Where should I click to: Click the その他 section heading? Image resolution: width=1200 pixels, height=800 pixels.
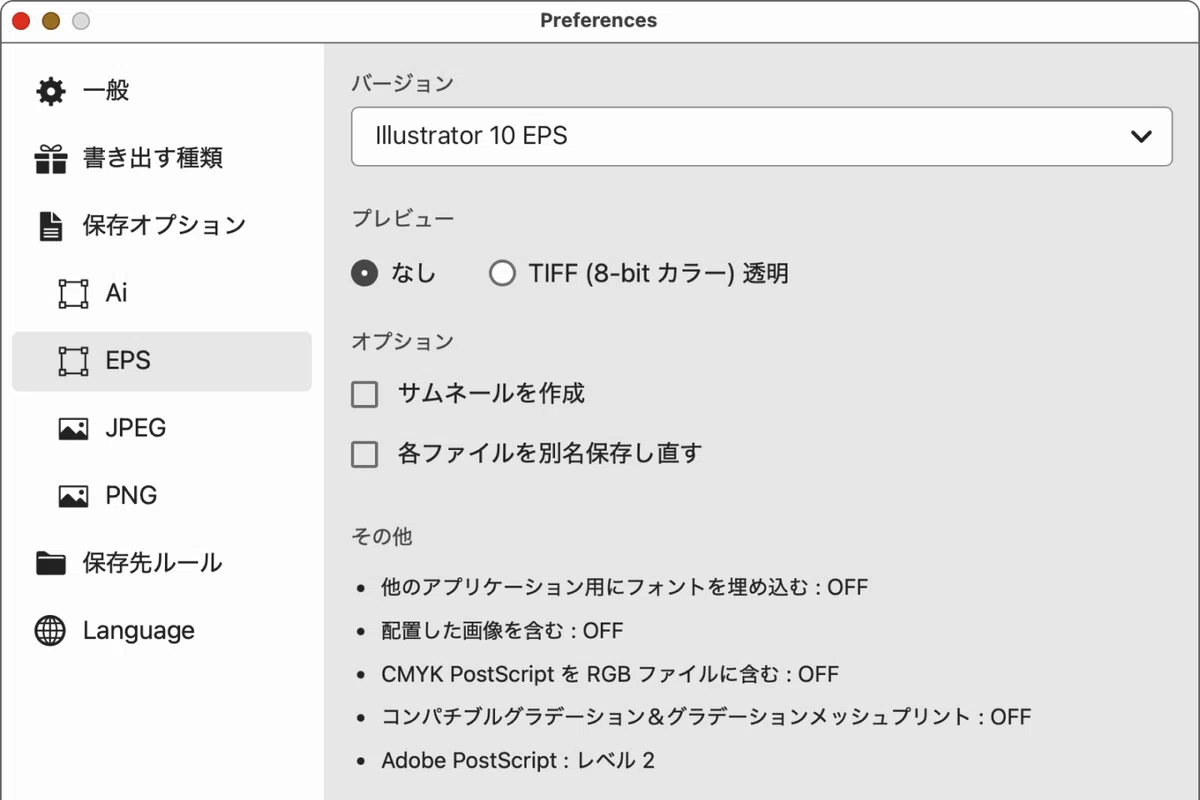(382, 537)
